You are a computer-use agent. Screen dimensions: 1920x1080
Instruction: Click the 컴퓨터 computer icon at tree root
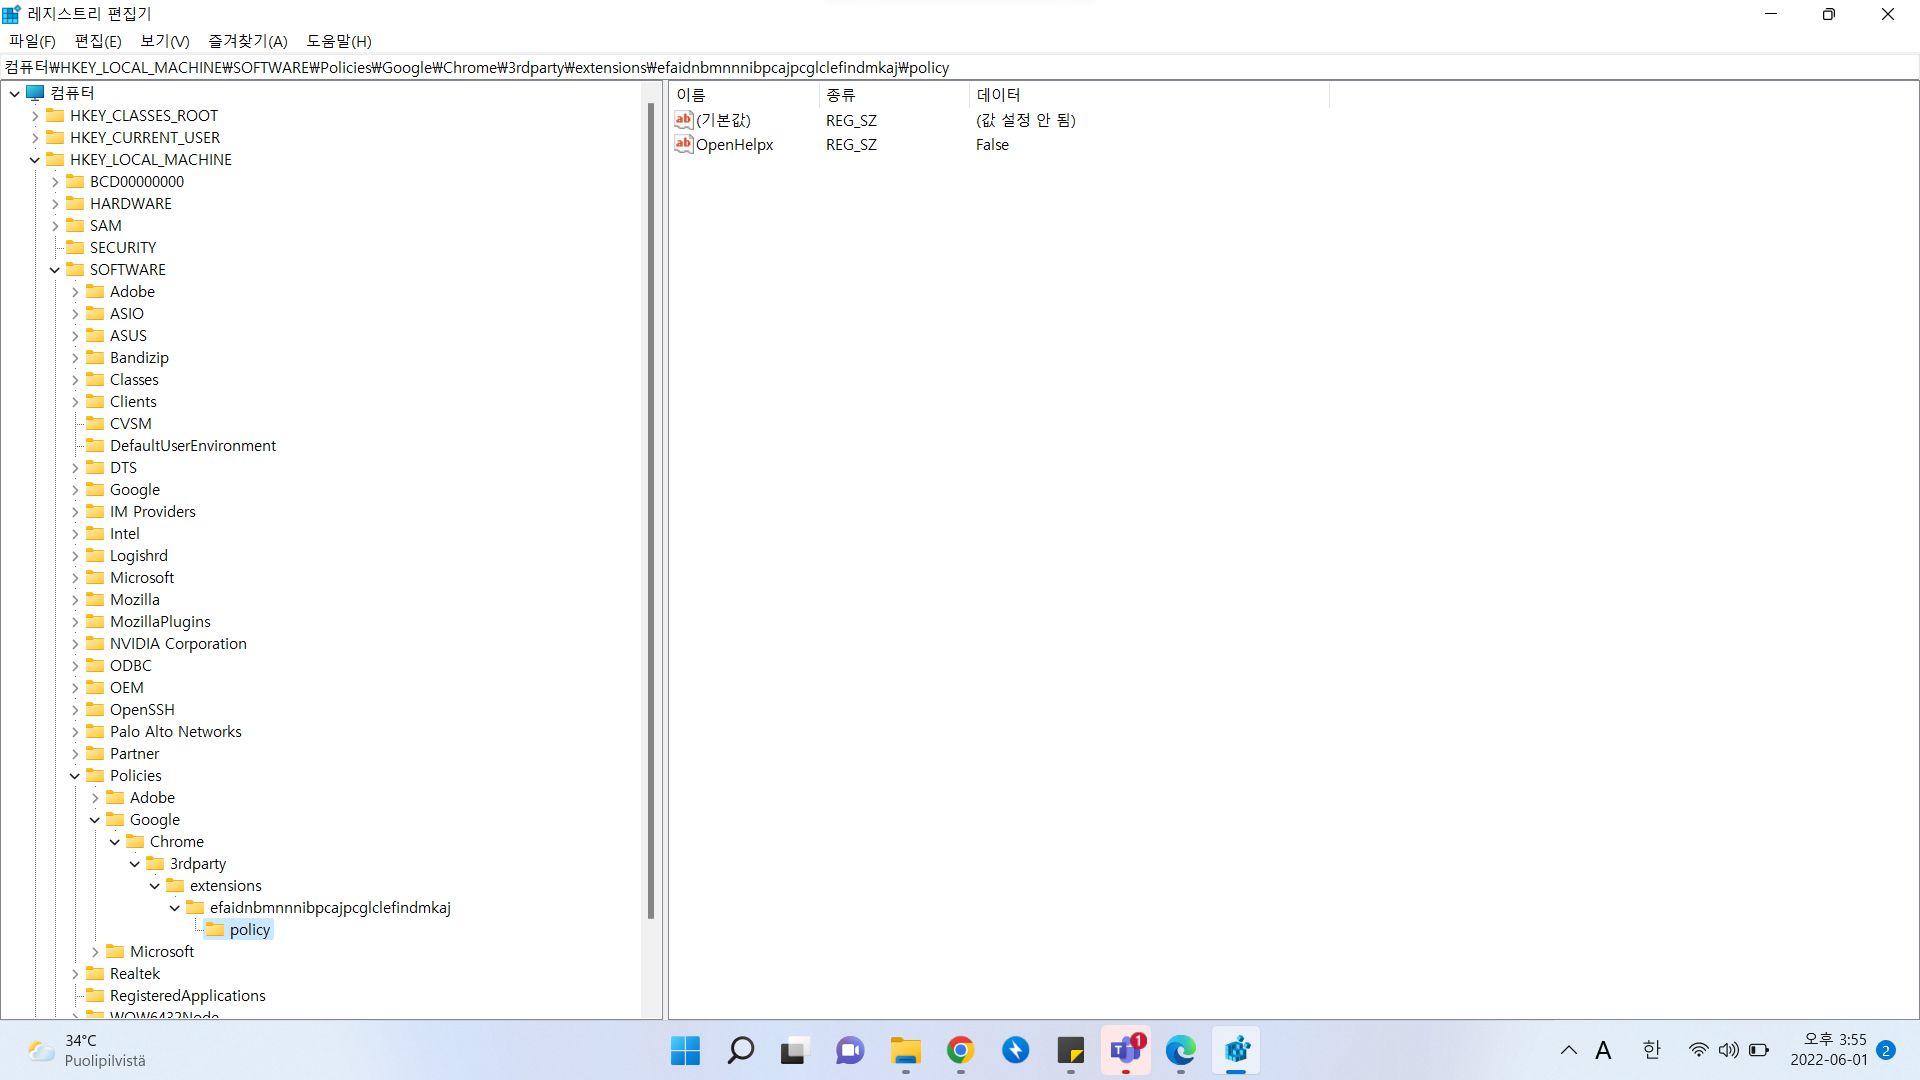click(x=36, y=92)
